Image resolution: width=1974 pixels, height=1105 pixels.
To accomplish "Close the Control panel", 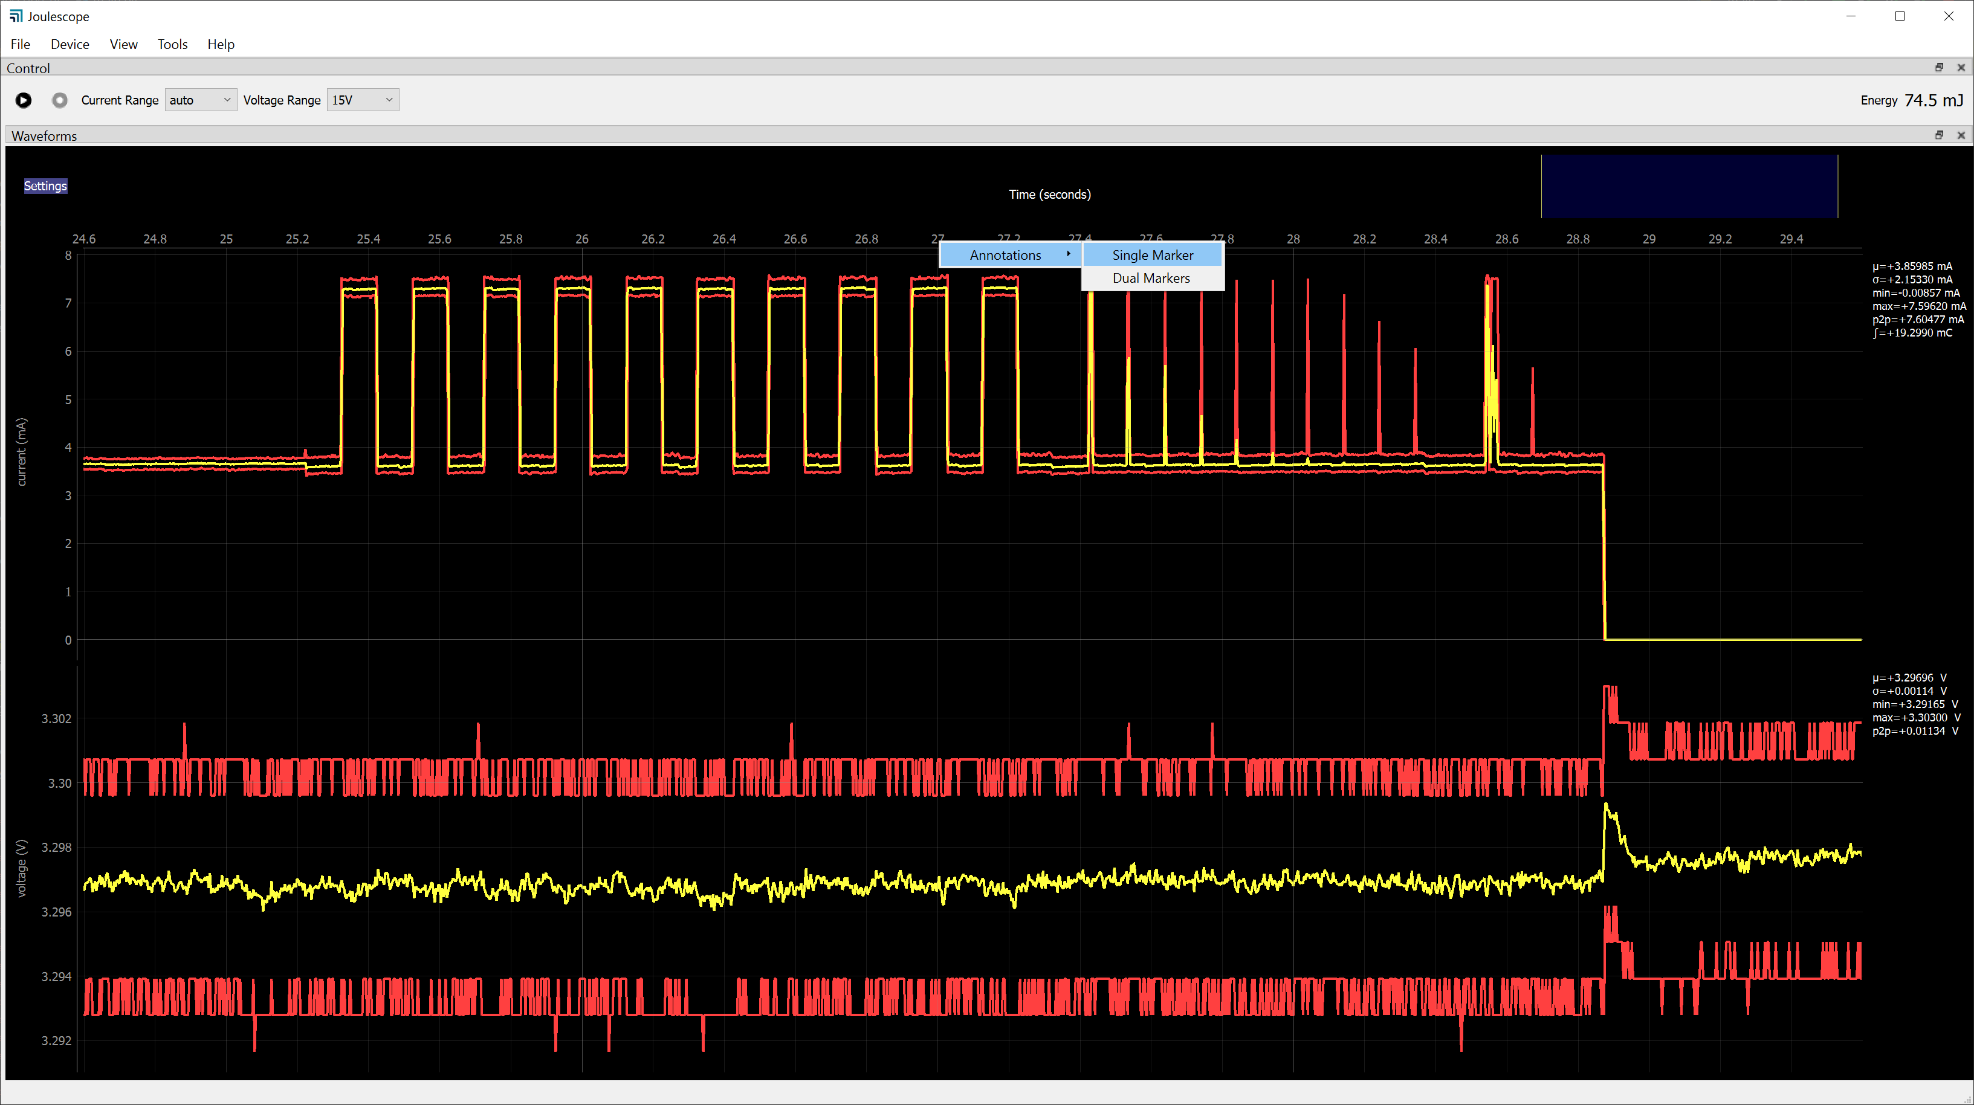I will pyautogui.click(x=1961, y=67).
